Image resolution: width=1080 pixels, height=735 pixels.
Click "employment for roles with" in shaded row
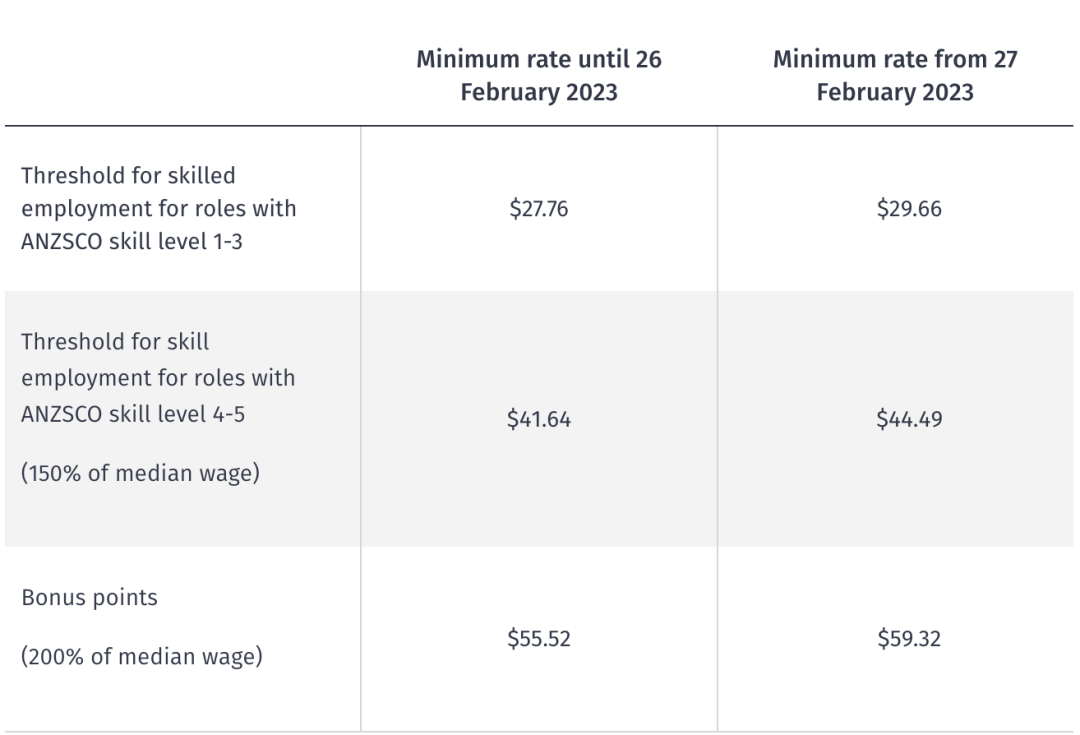158,378
